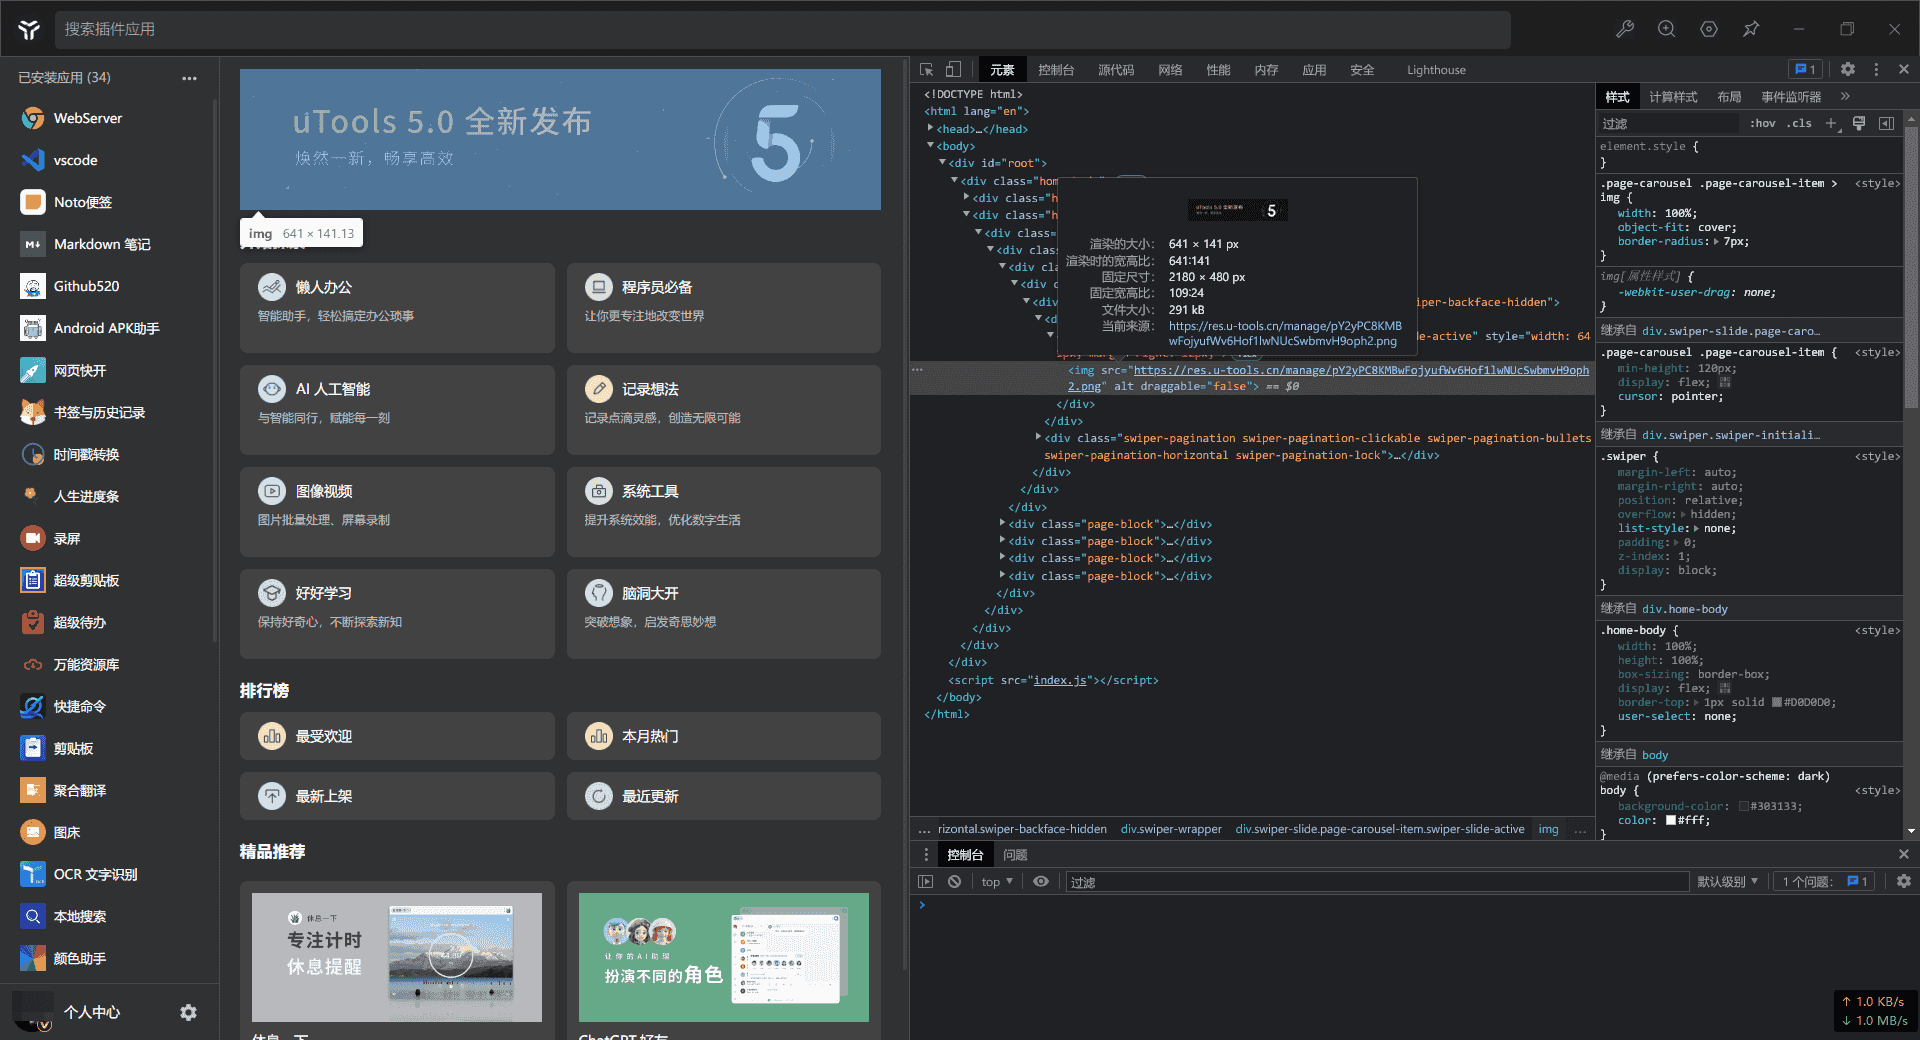Open the Github520 plugin
The width and height of the screenshot is (1920, 1040).
[109, 286]
